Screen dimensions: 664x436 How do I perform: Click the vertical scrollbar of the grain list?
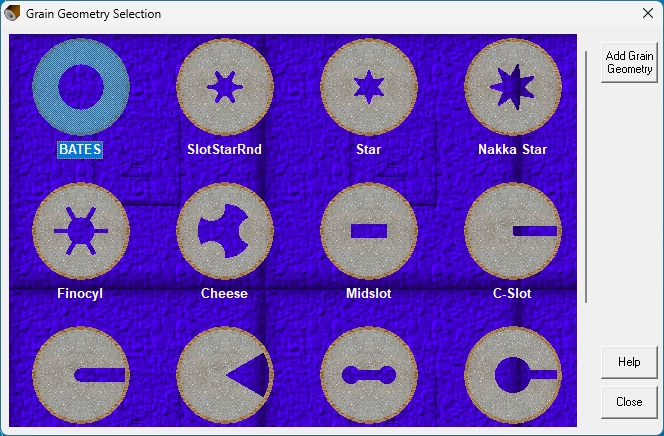pos(586,177)
